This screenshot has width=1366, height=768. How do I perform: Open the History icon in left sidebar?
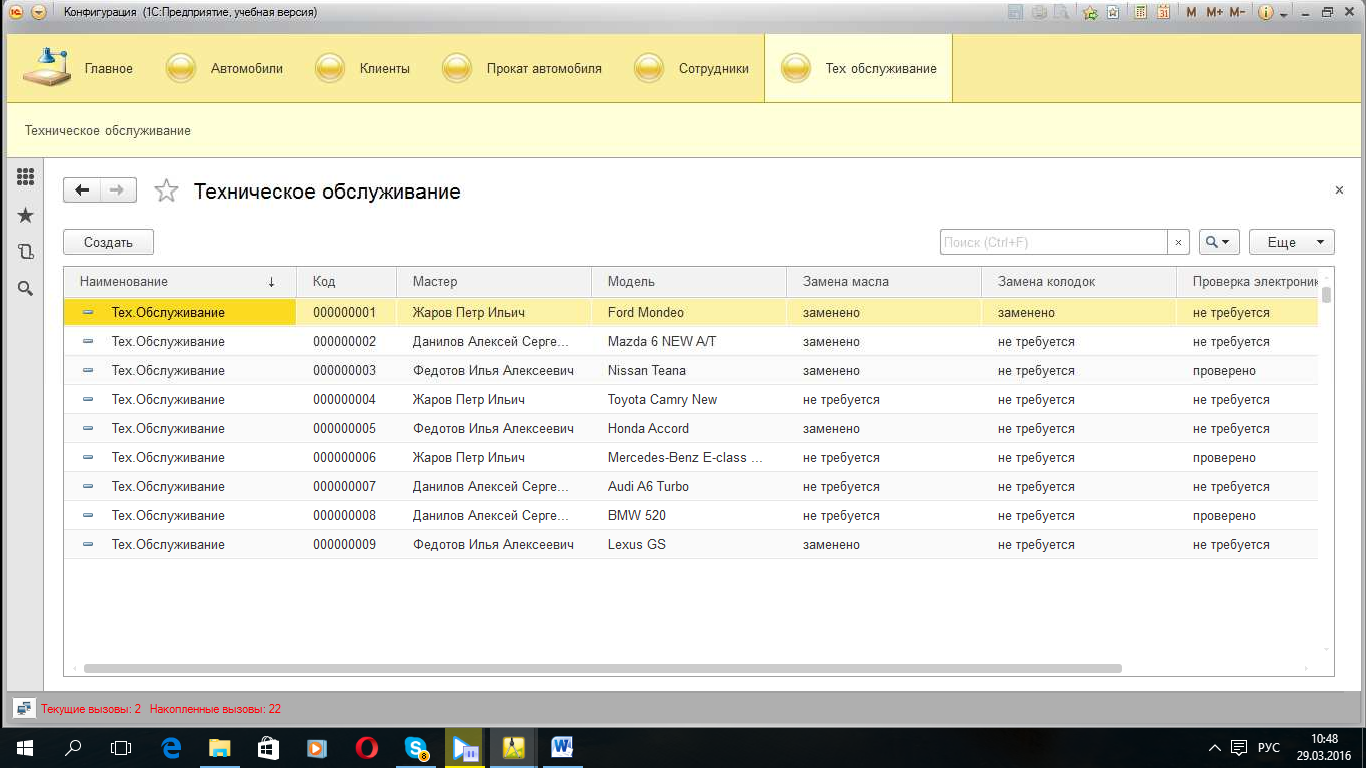26,252
